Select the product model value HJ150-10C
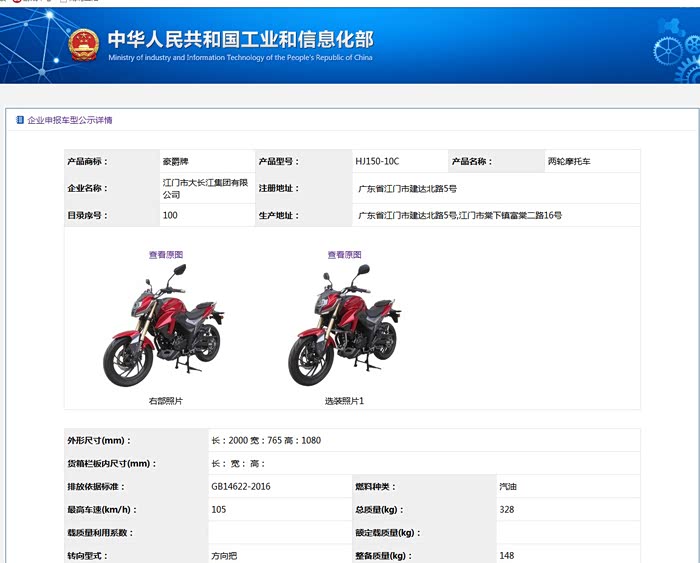 click(377, 161)
